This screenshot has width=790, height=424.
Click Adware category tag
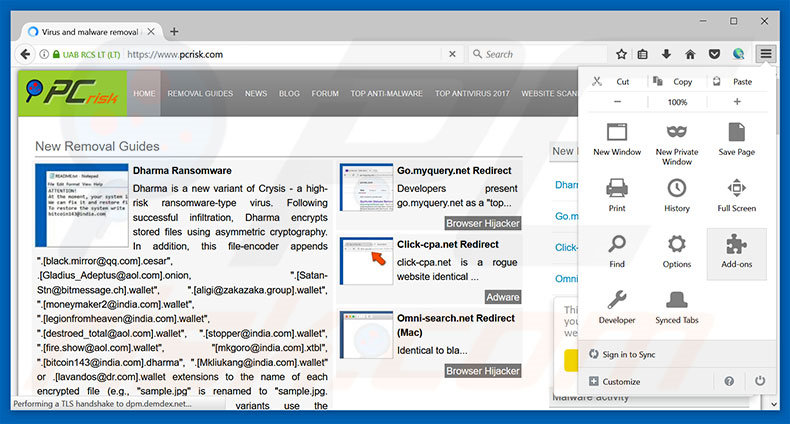tap(502, 297)
